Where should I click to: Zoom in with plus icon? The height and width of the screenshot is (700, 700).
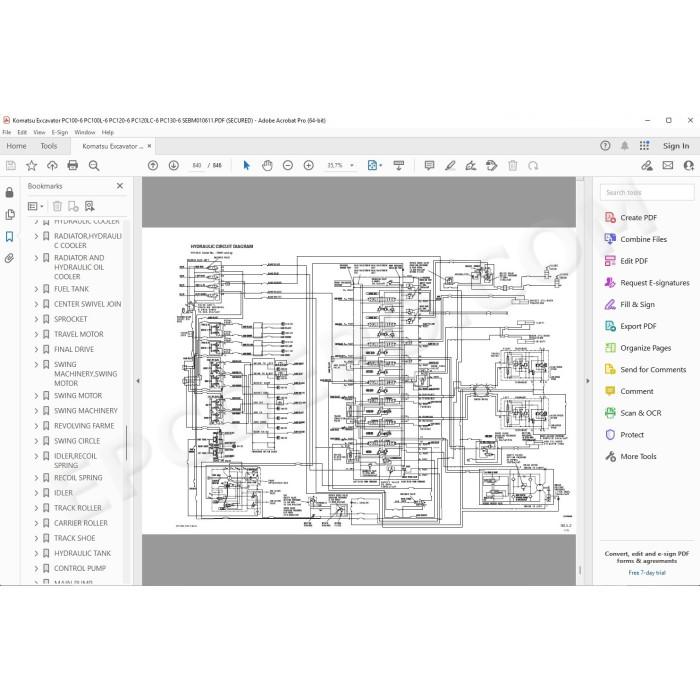(x=308, y=166)
